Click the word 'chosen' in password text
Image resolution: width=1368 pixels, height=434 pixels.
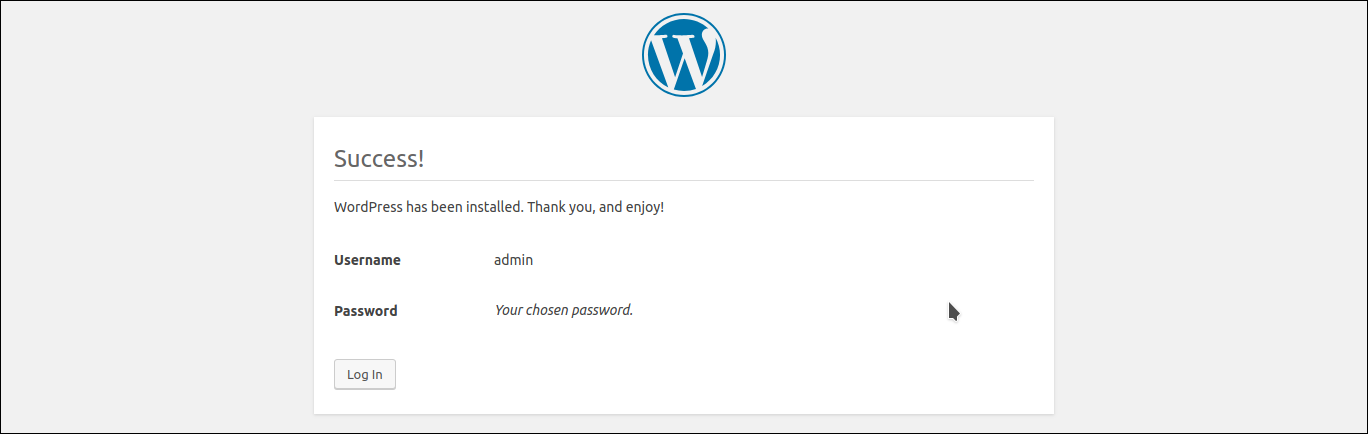pos(548,310)
